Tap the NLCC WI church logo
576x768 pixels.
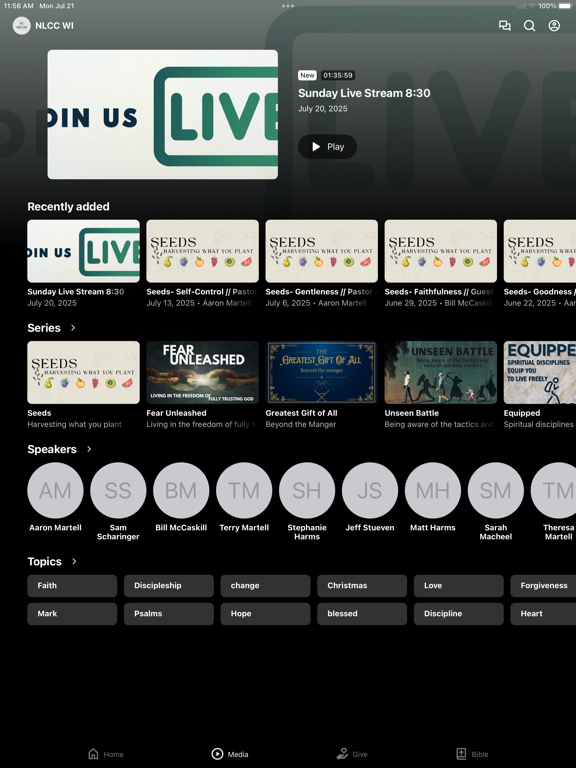[x=22, y=25]
